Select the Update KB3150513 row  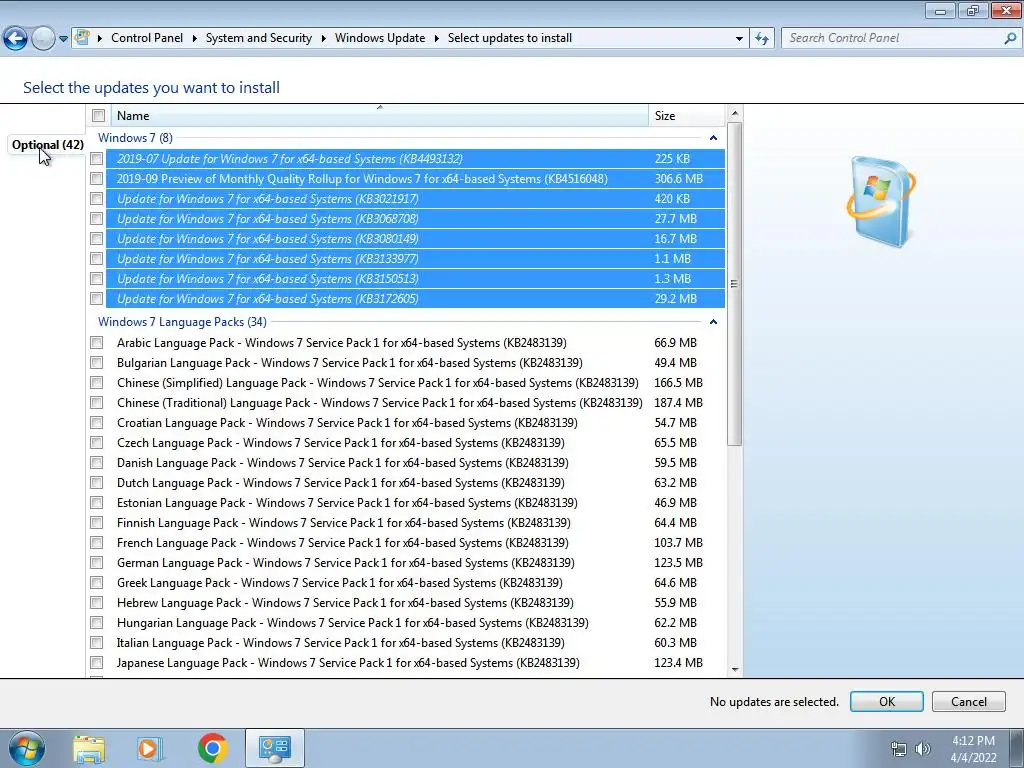point(415,279)
